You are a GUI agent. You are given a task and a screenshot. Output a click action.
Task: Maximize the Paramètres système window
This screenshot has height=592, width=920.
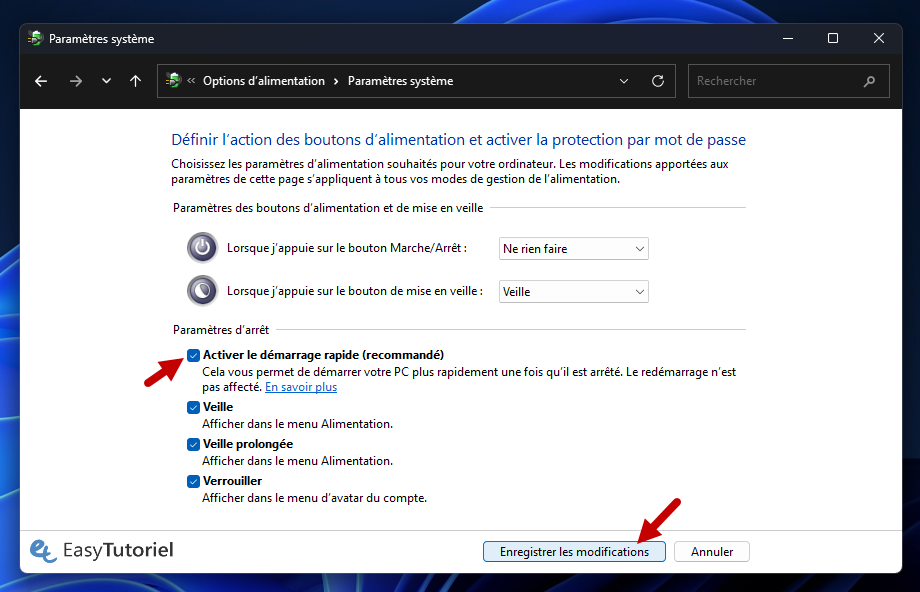click(833, 39)
